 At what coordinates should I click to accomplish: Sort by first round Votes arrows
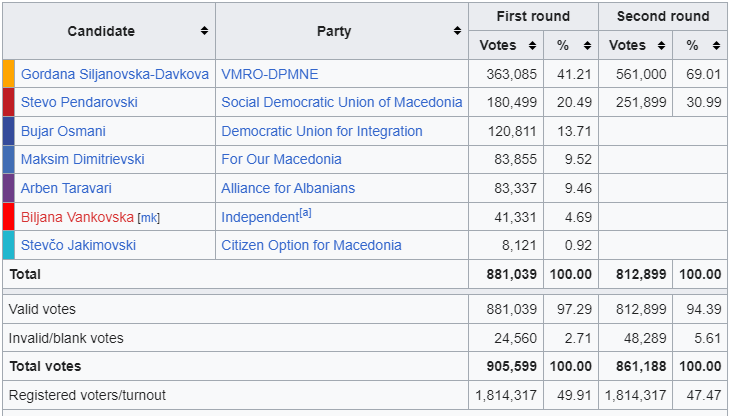click(533, 46)
